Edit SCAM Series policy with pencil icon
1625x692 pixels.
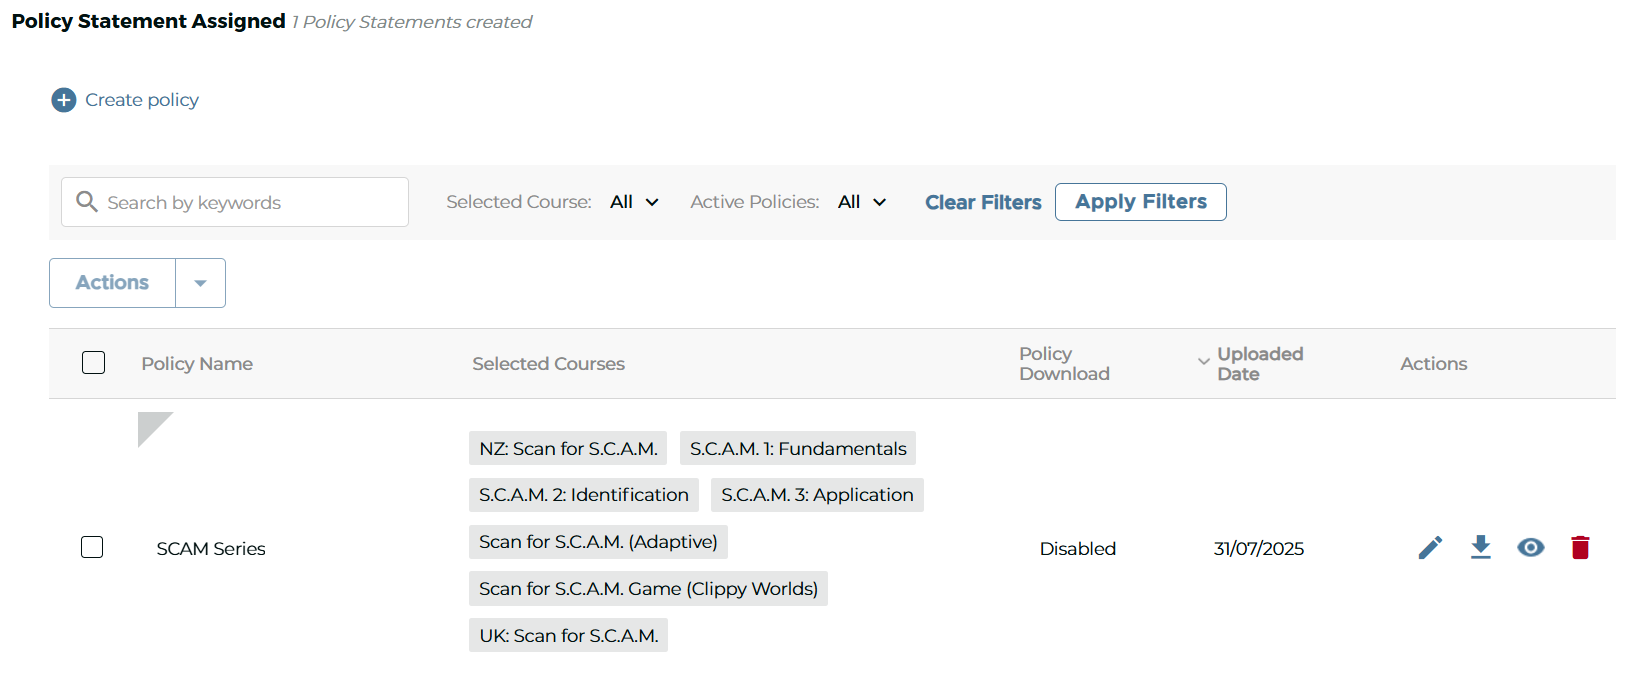[x=1430, y=548]
